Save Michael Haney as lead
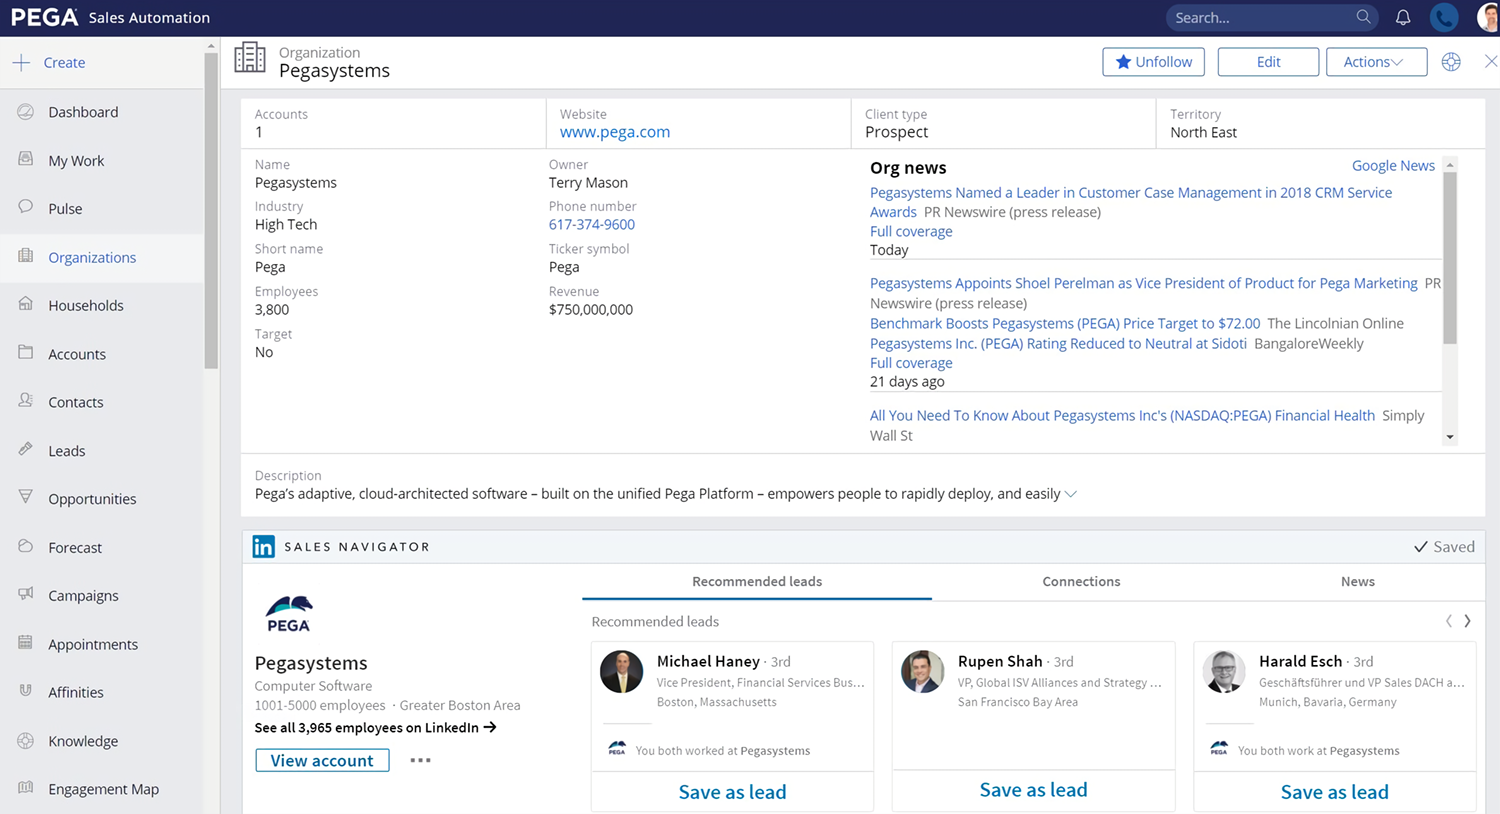This screenshot has height=814, width=1500. (x=732, y=792)
